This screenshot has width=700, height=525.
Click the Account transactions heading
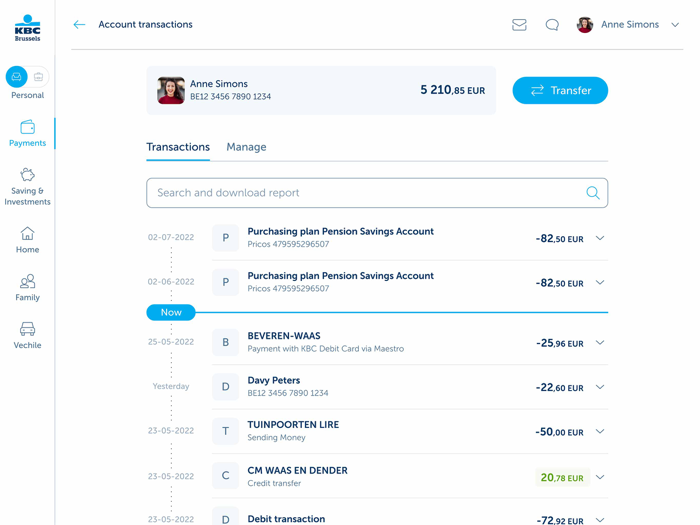click(x=146, y=25)
